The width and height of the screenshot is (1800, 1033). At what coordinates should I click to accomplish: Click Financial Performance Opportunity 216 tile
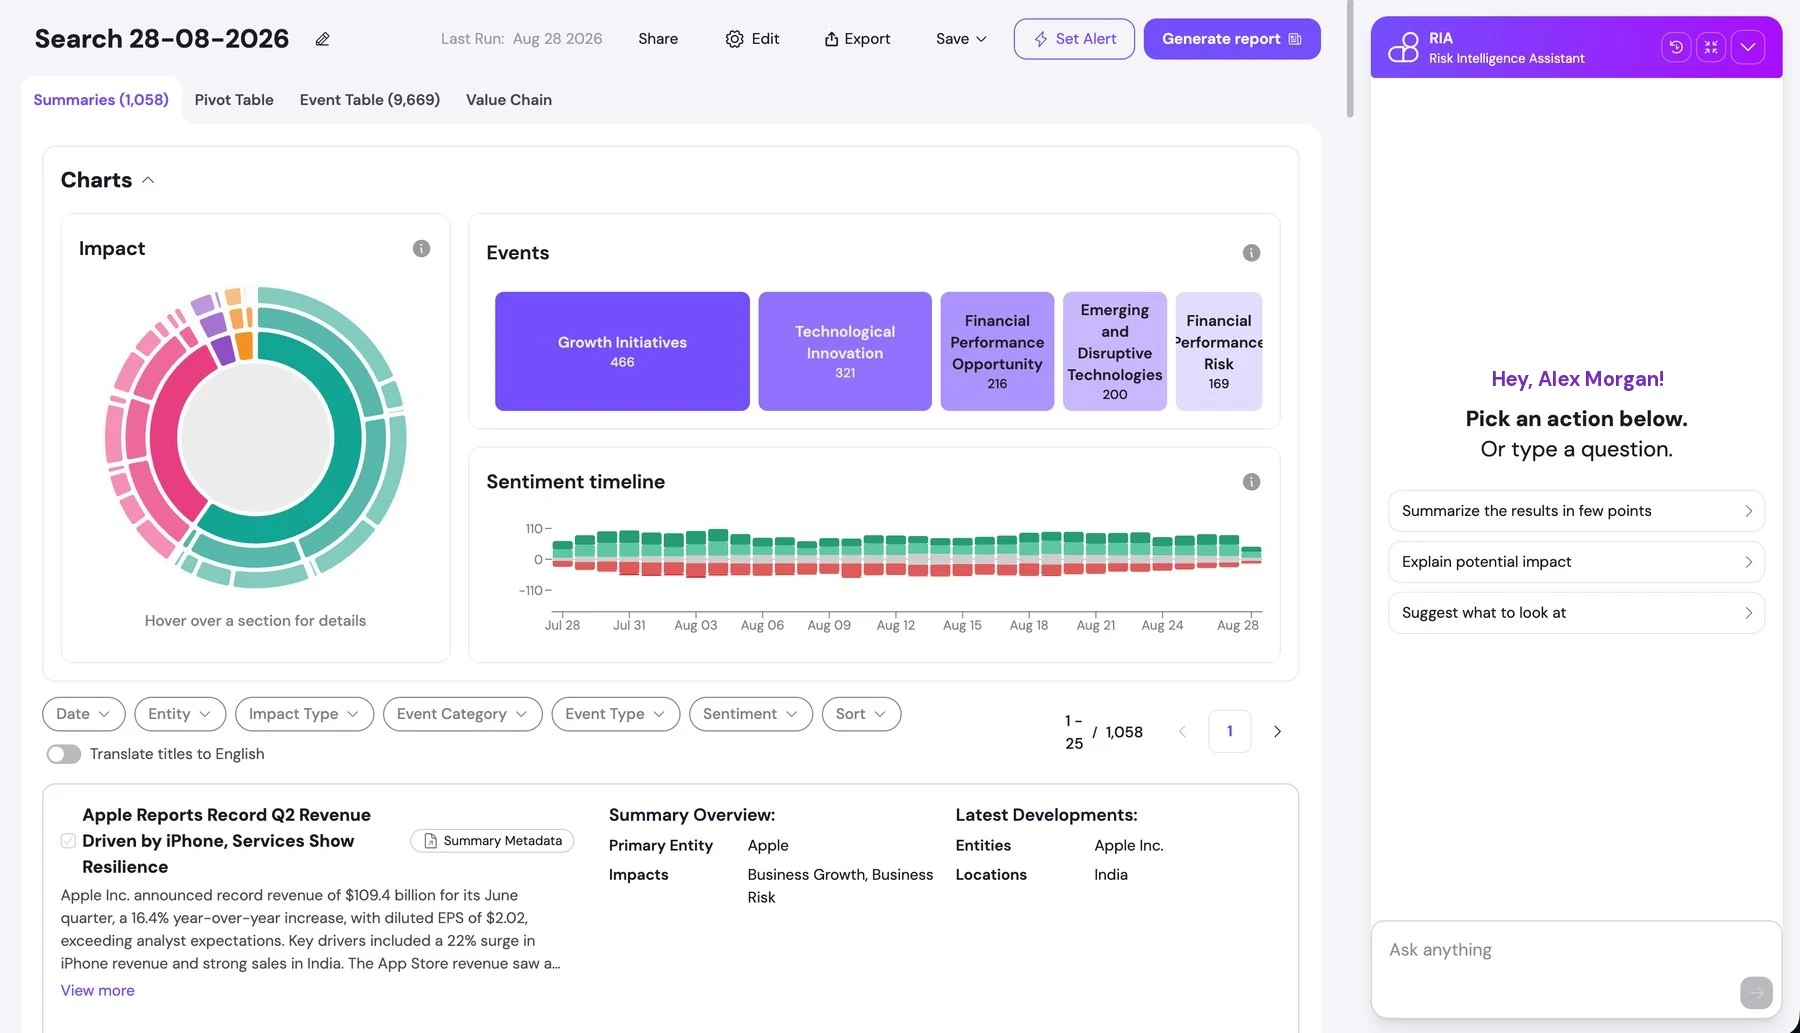point(997,351)
